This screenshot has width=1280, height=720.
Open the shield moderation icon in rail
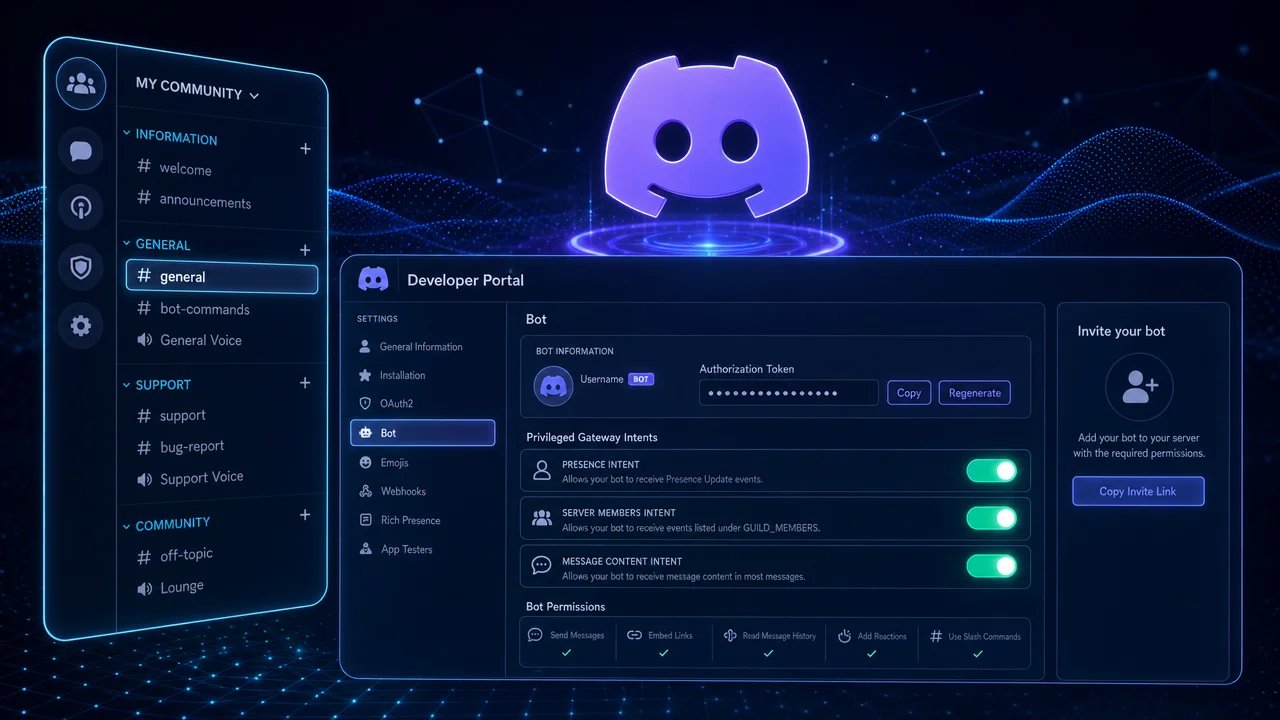click(80, 267)
